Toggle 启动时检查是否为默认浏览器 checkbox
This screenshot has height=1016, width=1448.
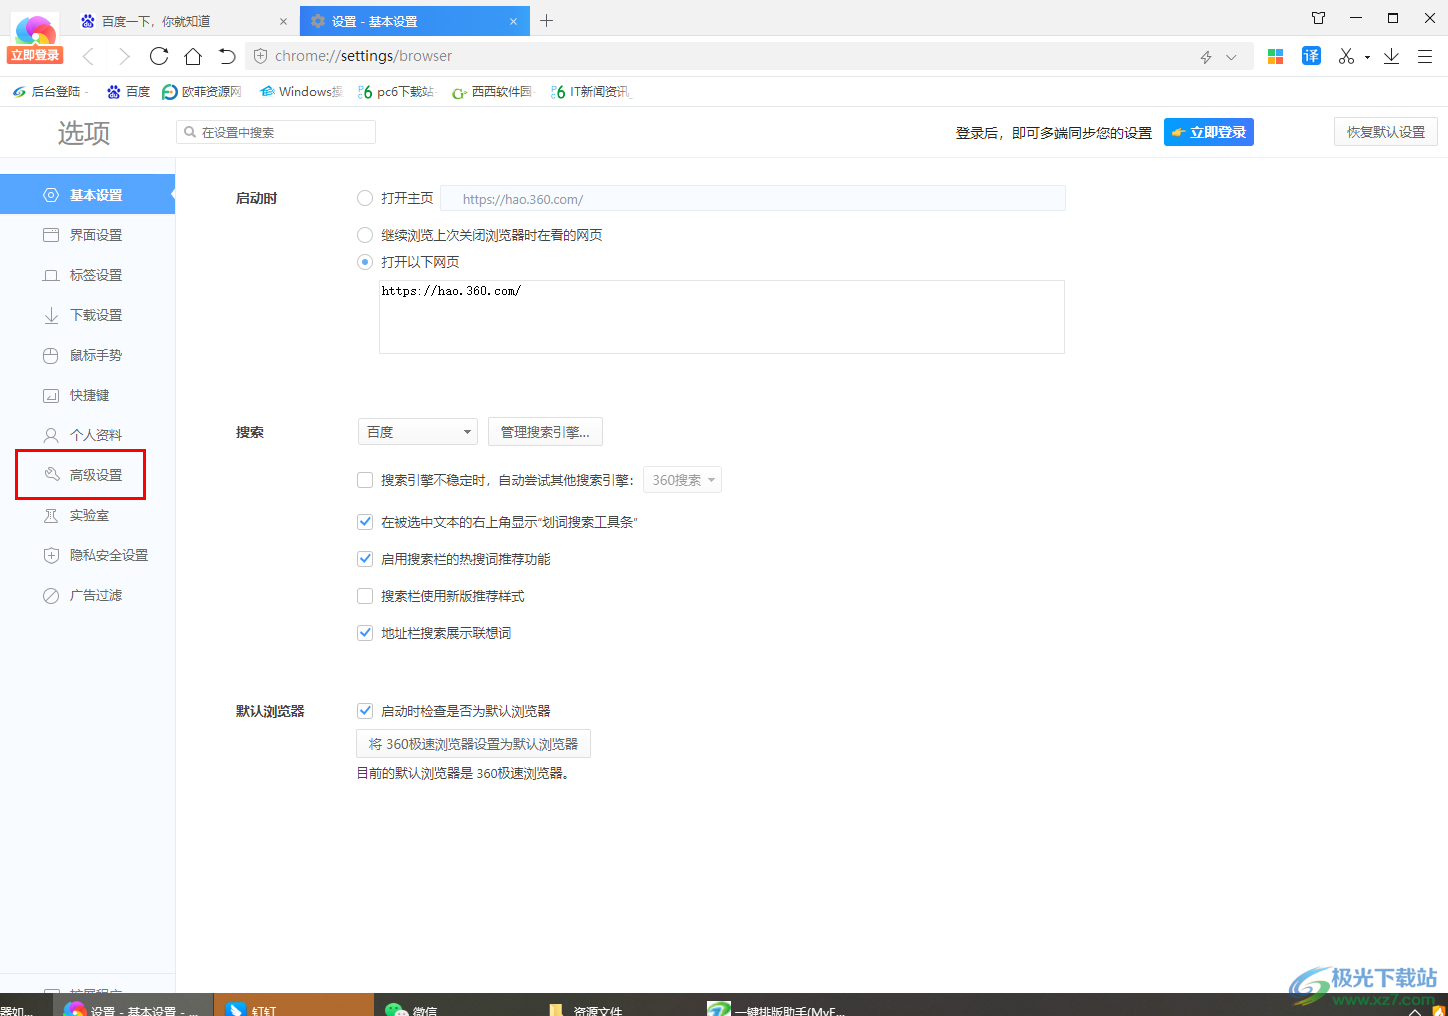(365, 711)
